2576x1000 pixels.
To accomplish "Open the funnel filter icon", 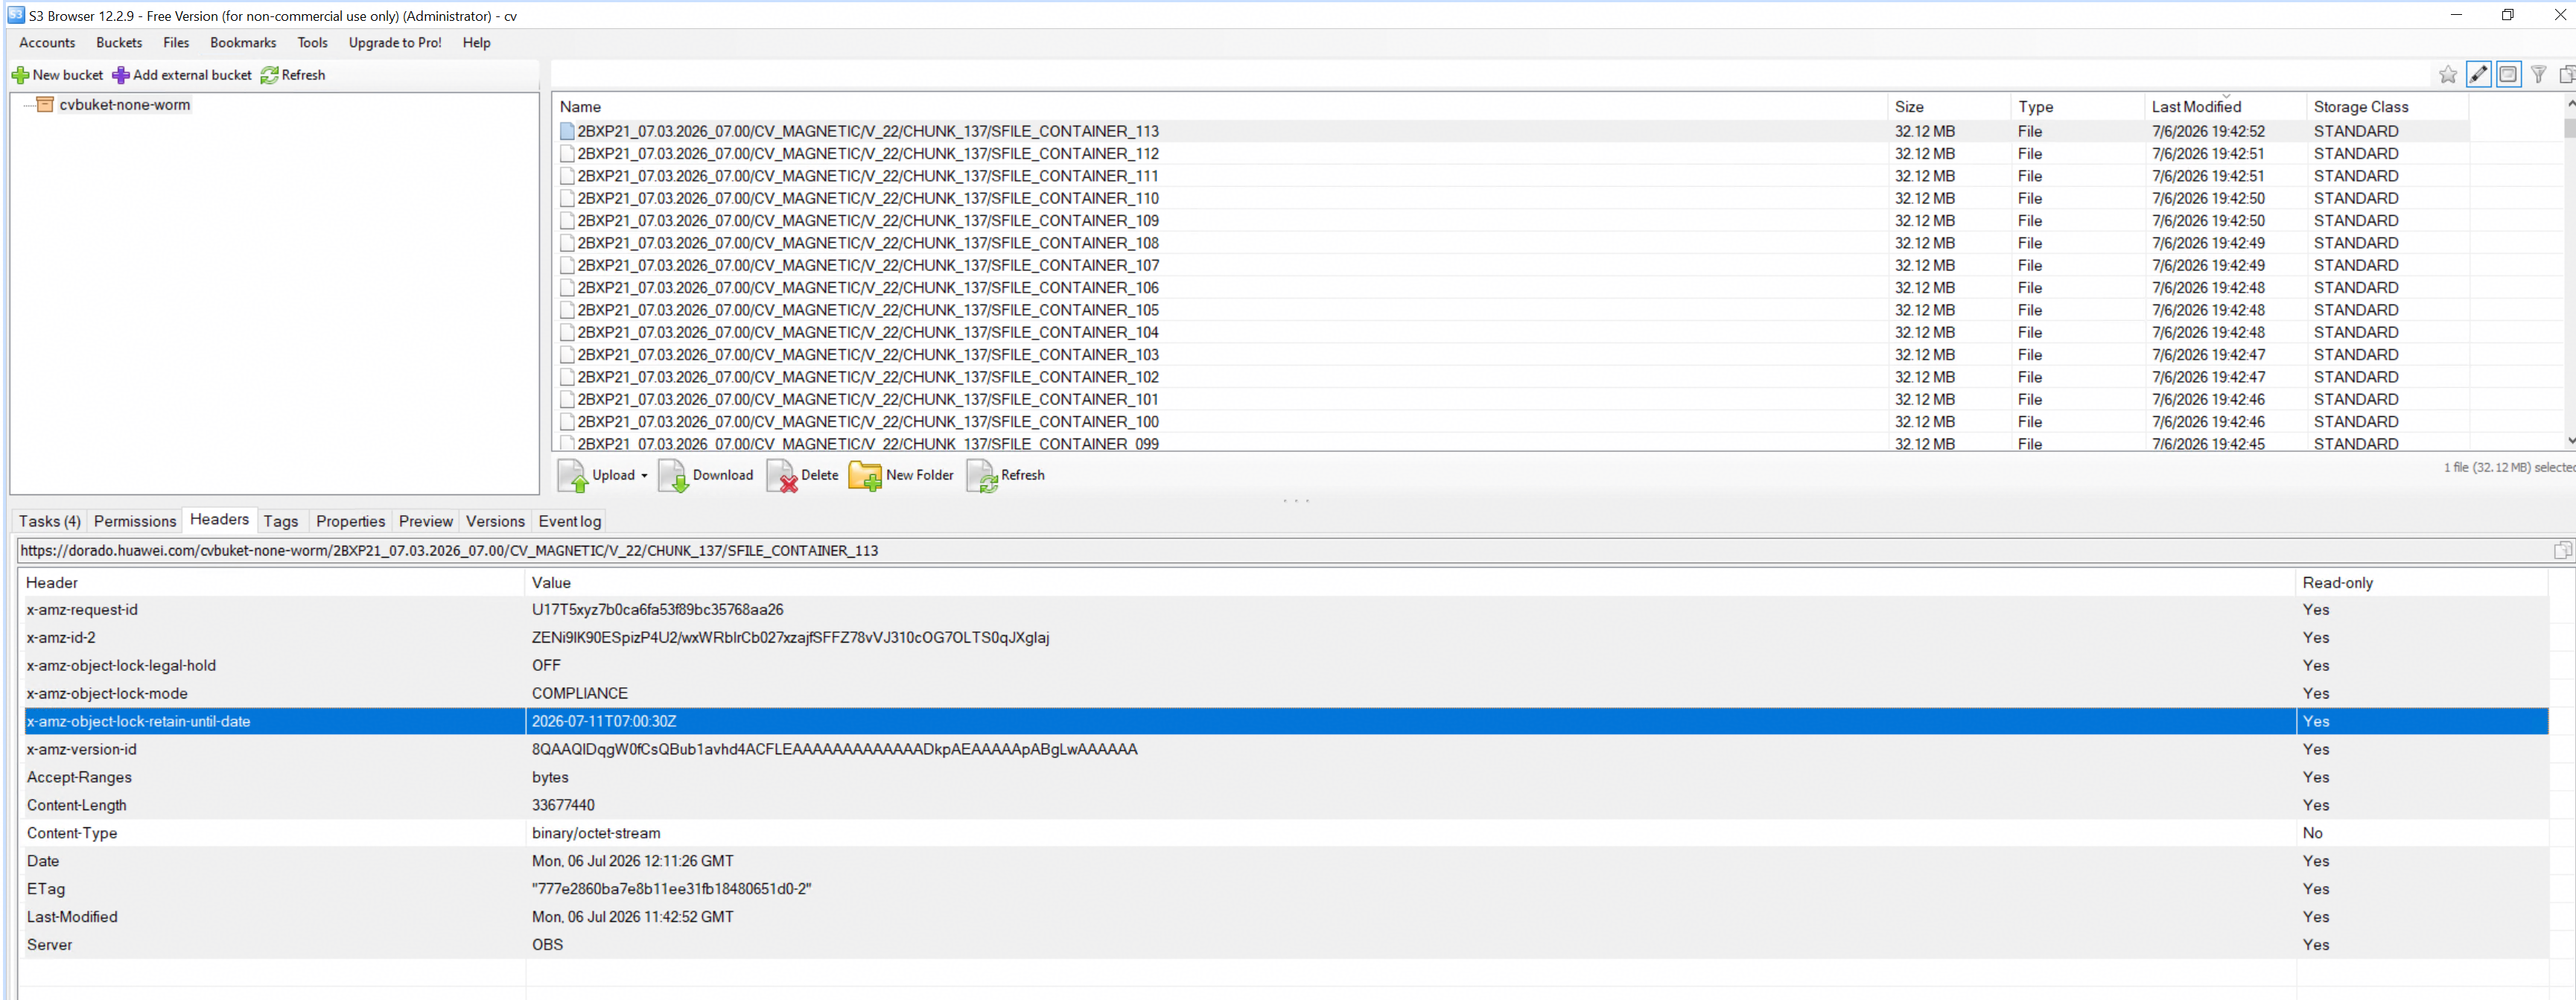I will 2539,74.
